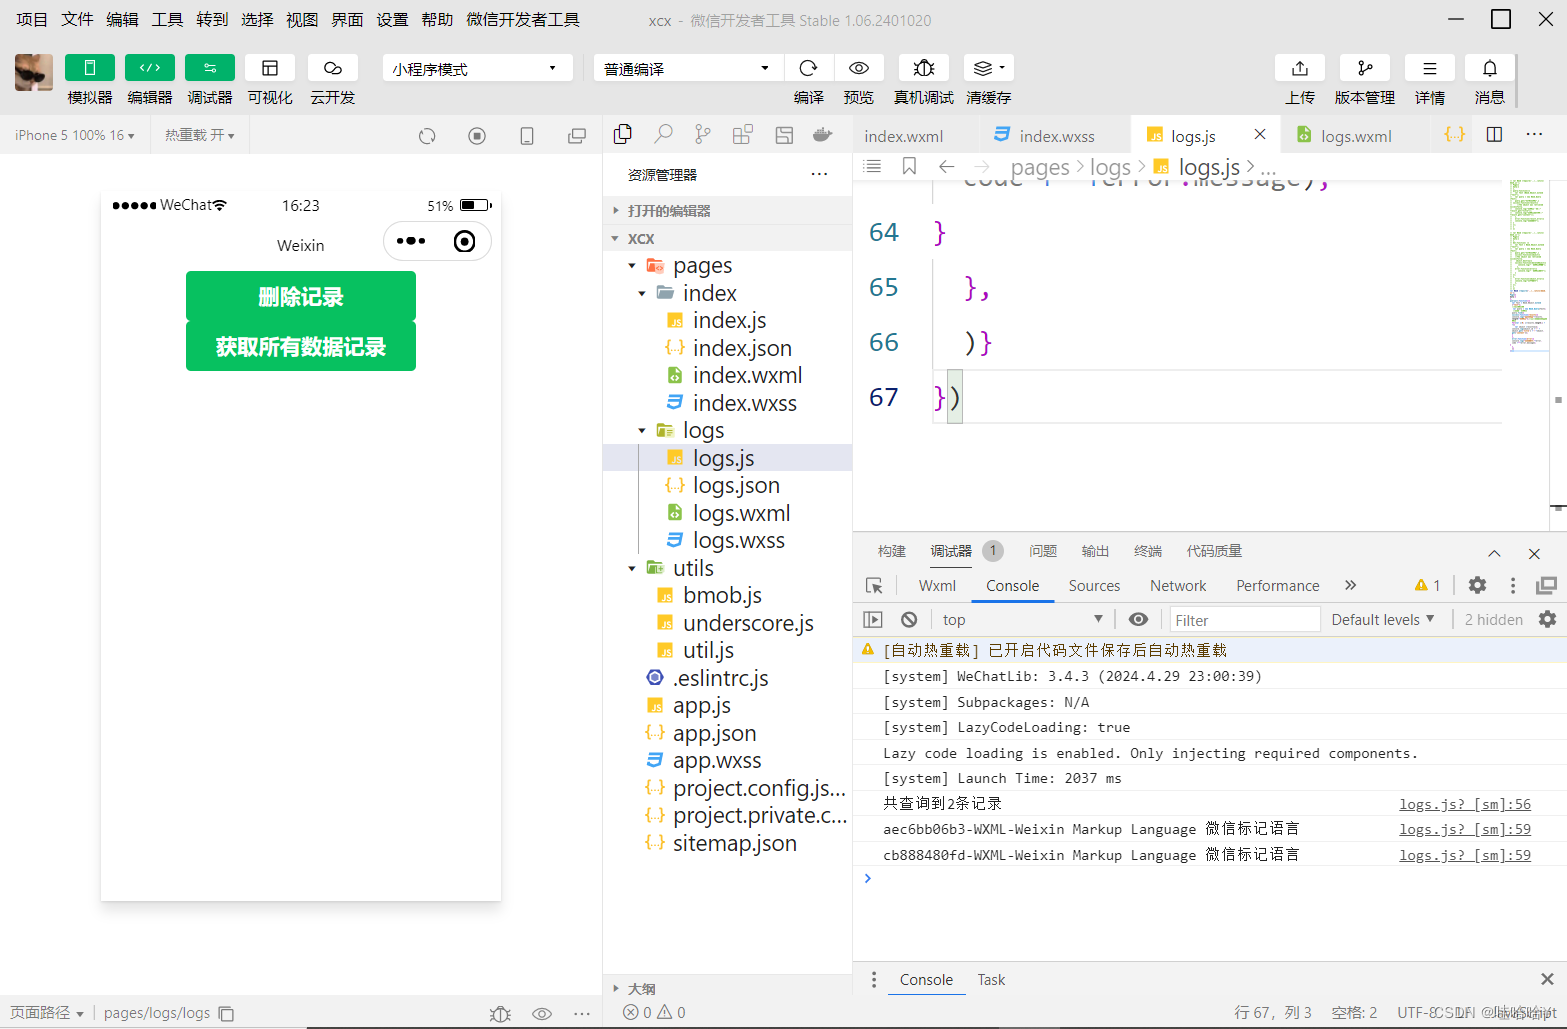
Task: Collapse the index folder
Action: click(642, 293)
